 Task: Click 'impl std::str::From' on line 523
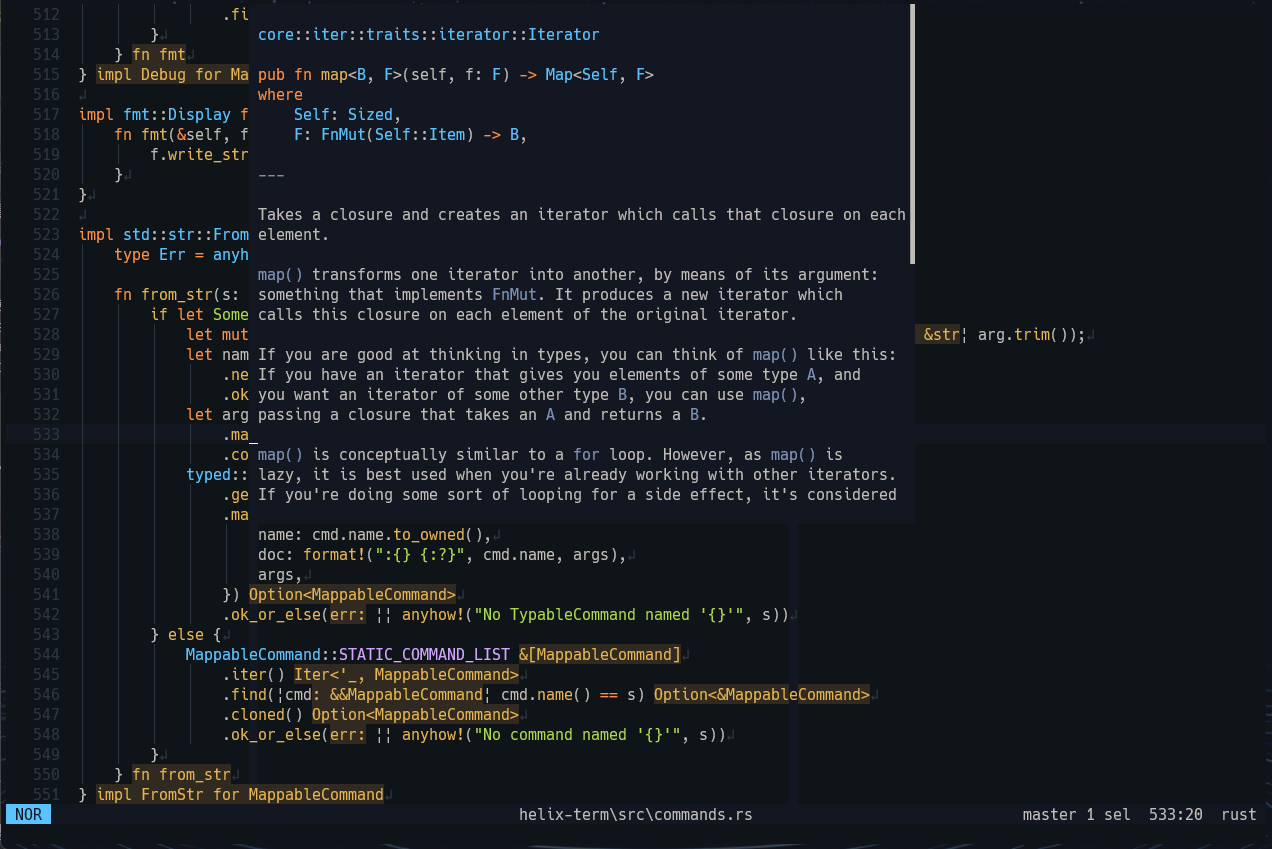(x=164, y=234)
